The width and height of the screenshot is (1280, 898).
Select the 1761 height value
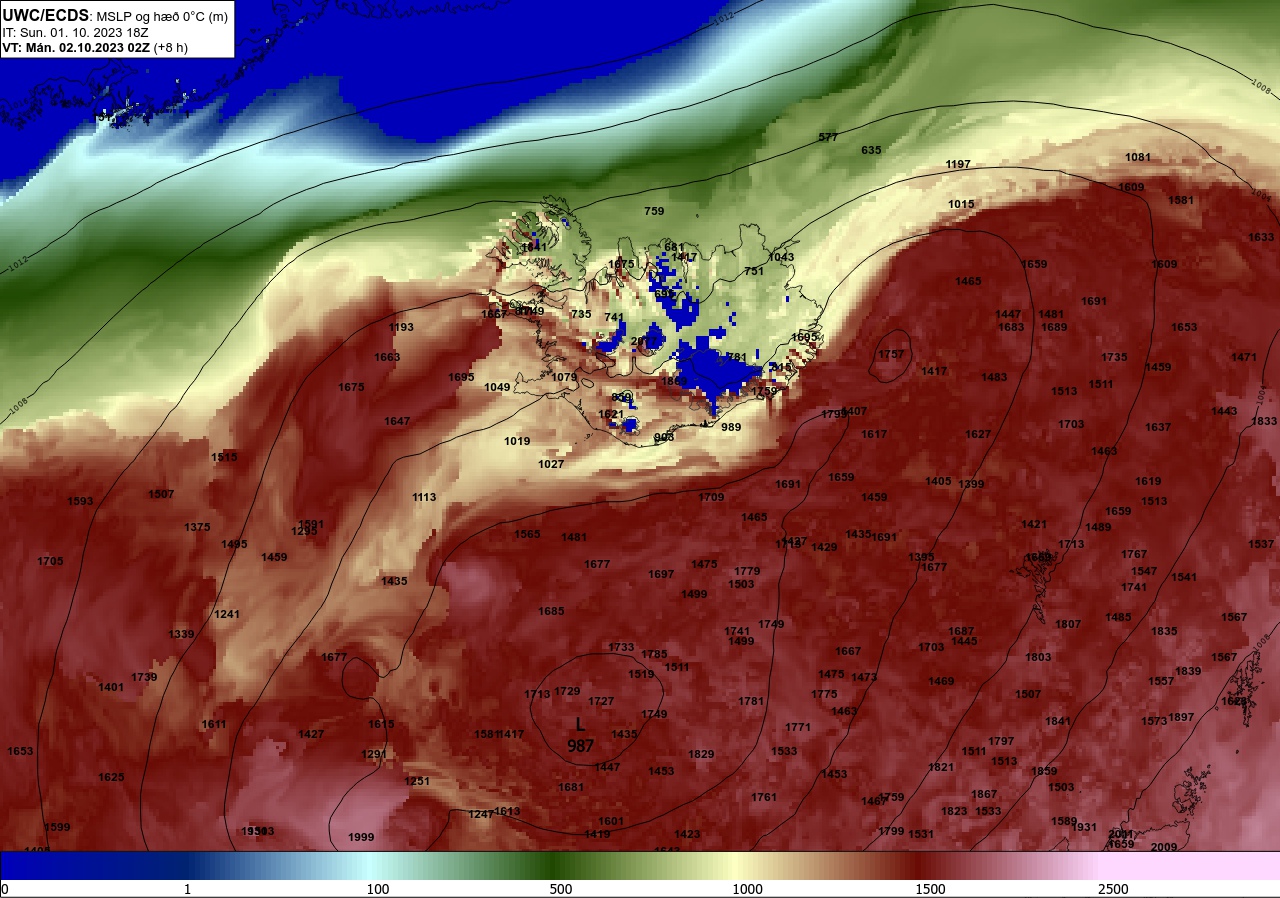[x=764, y=797]
